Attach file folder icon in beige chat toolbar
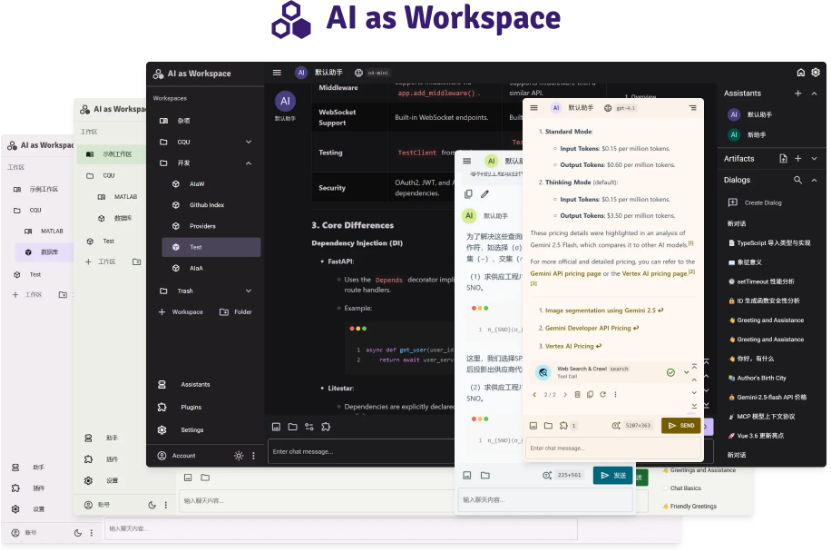The image size is (831, 556). coord(549,426)
